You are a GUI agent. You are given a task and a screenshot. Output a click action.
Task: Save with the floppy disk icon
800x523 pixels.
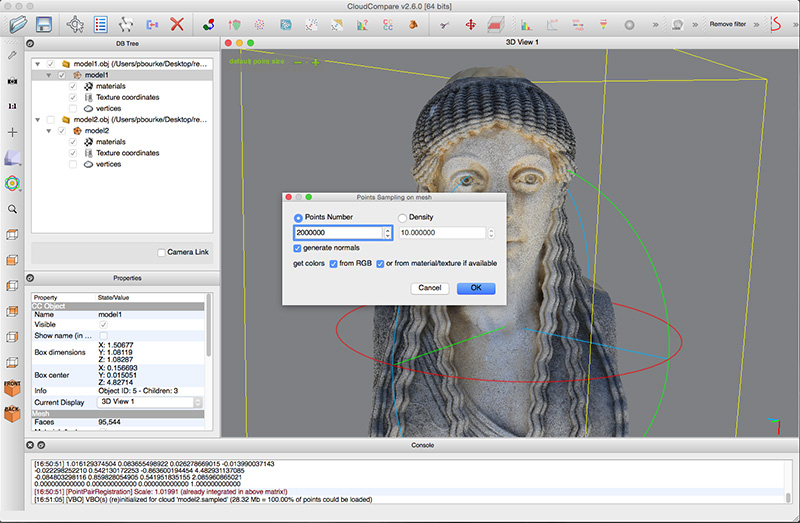point(44,24)
